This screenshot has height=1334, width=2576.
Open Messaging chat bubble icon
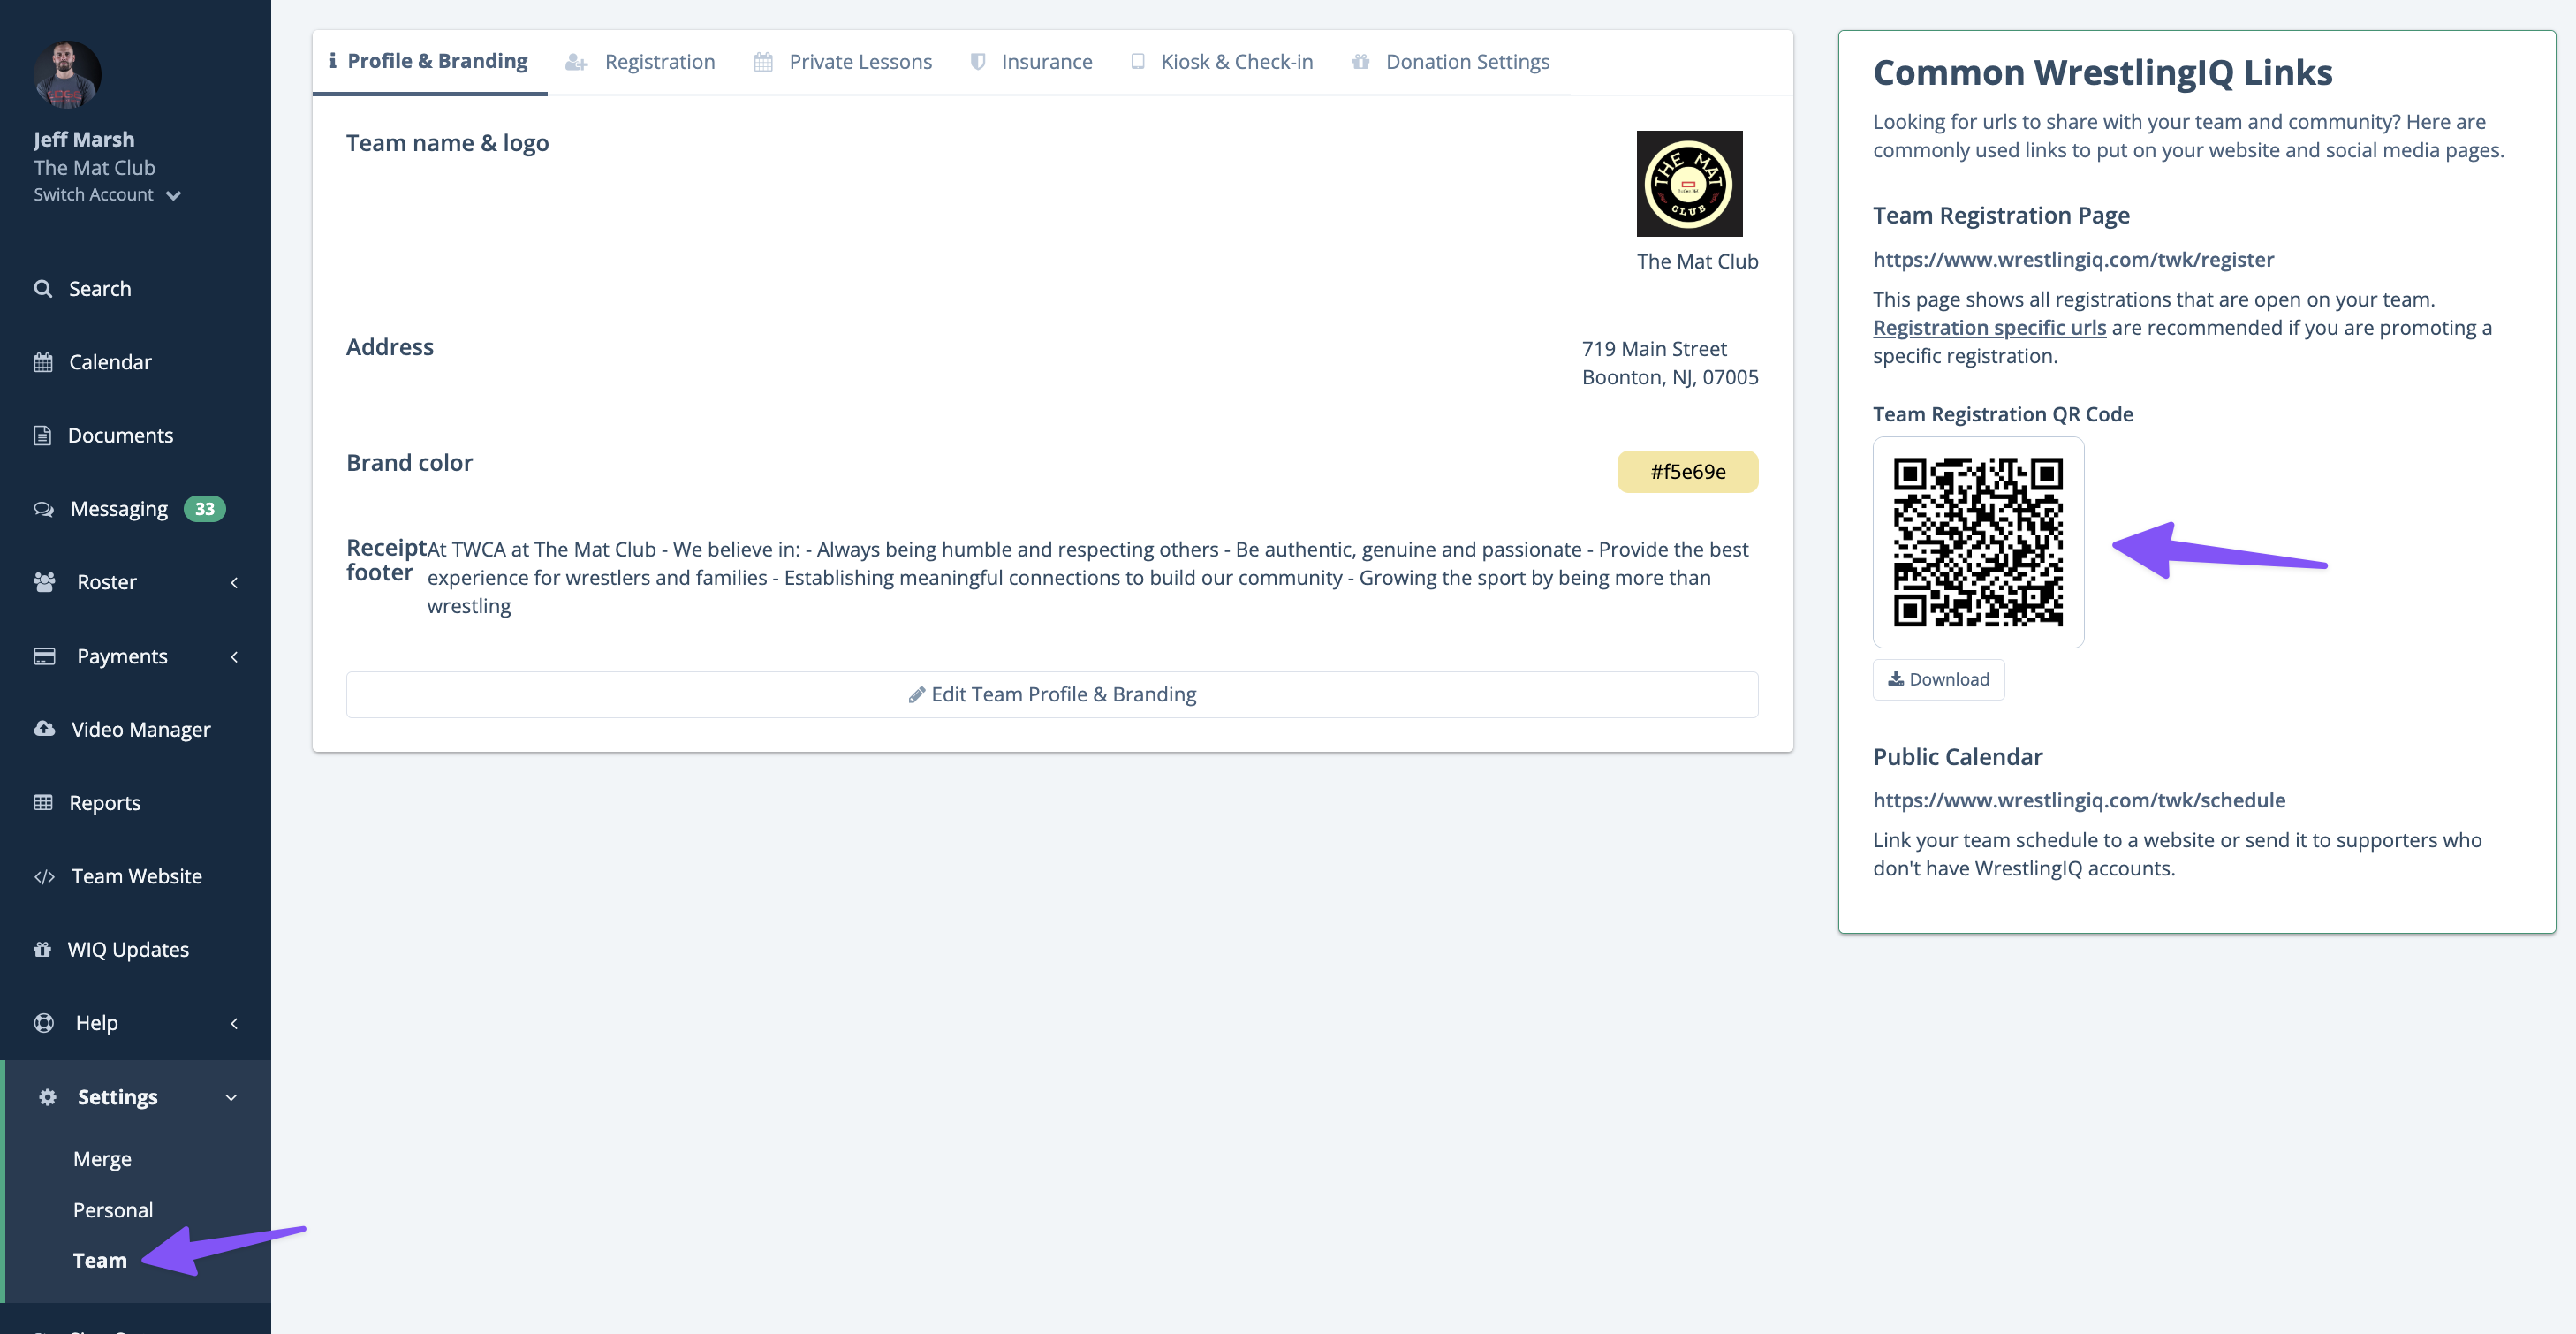[x=44, y=509]
